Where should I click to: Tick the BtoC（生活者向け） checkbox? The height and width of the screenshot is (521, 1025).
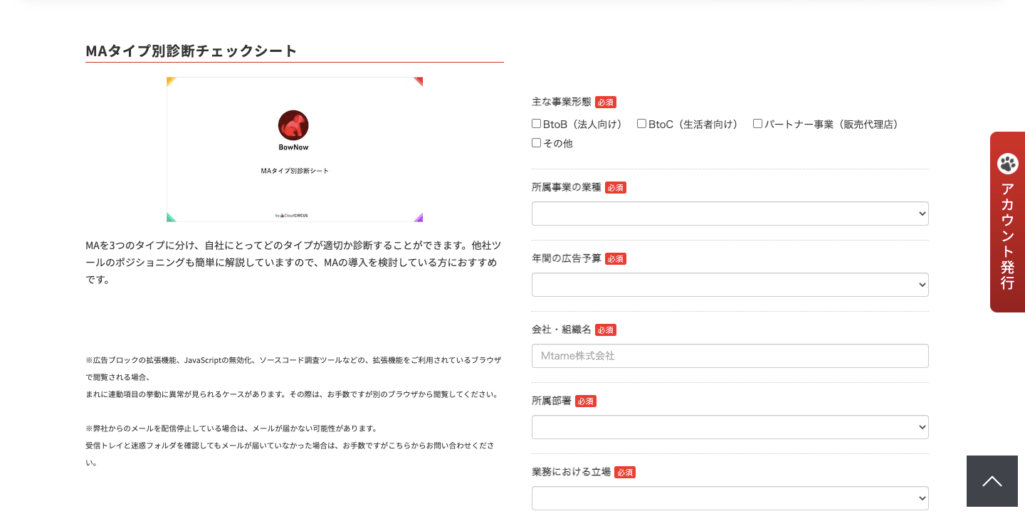(x=642, y=124)
